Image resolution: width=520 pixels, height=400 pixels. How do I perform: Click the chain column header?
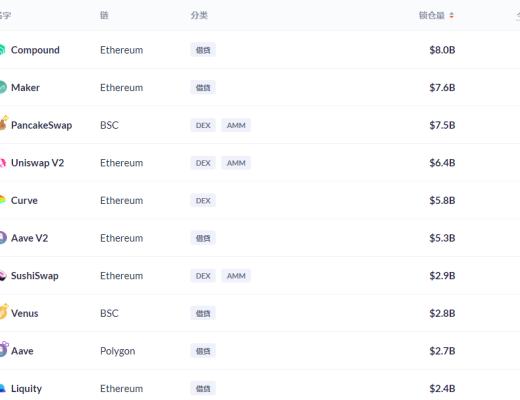[104, 15]
